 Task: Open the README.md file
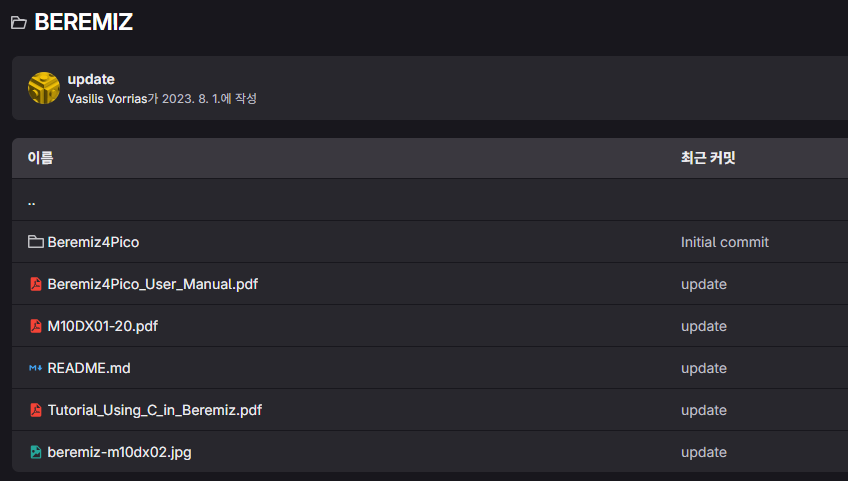[x=89, y=368]
